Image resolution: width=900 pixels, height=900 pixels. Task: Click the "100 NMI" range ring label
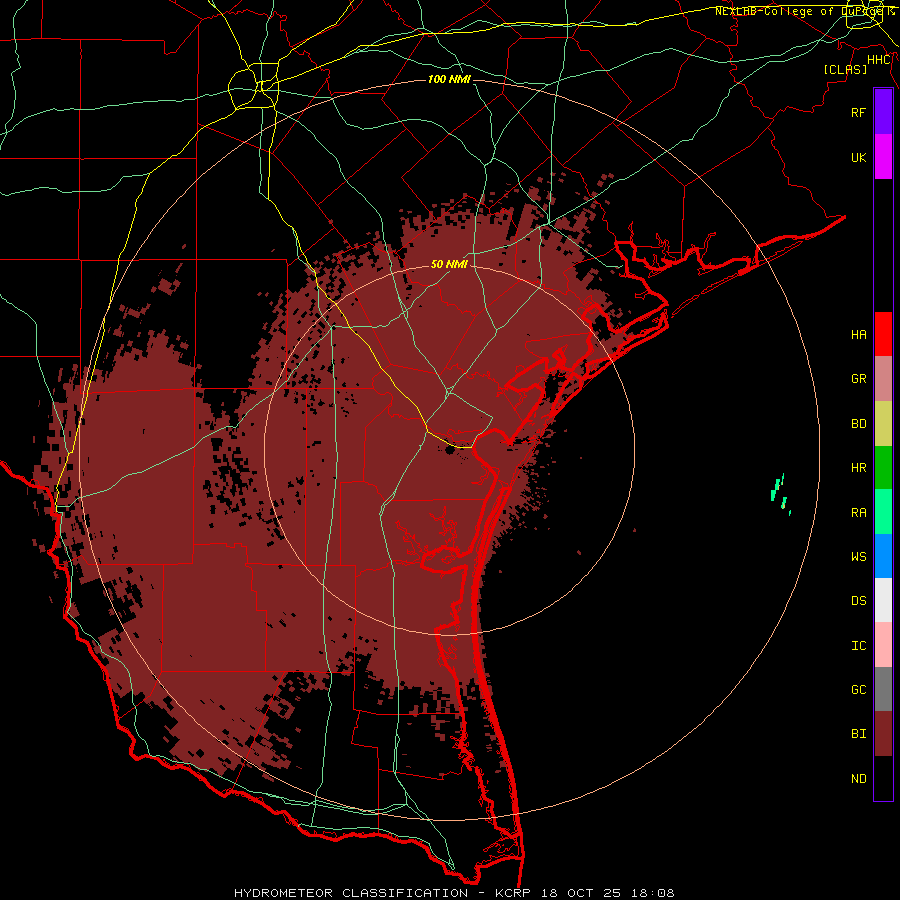click(449, 79)
